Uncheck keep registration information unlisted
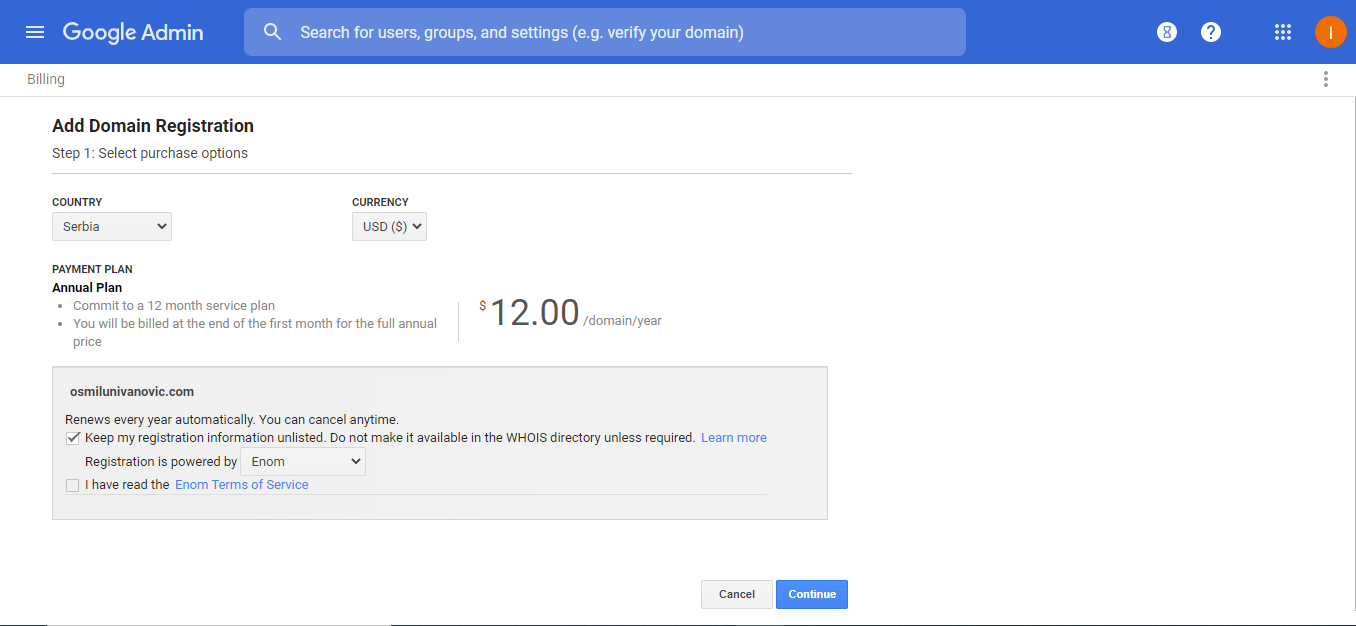This screenshot has width=1356, height=626. (73, 438)
